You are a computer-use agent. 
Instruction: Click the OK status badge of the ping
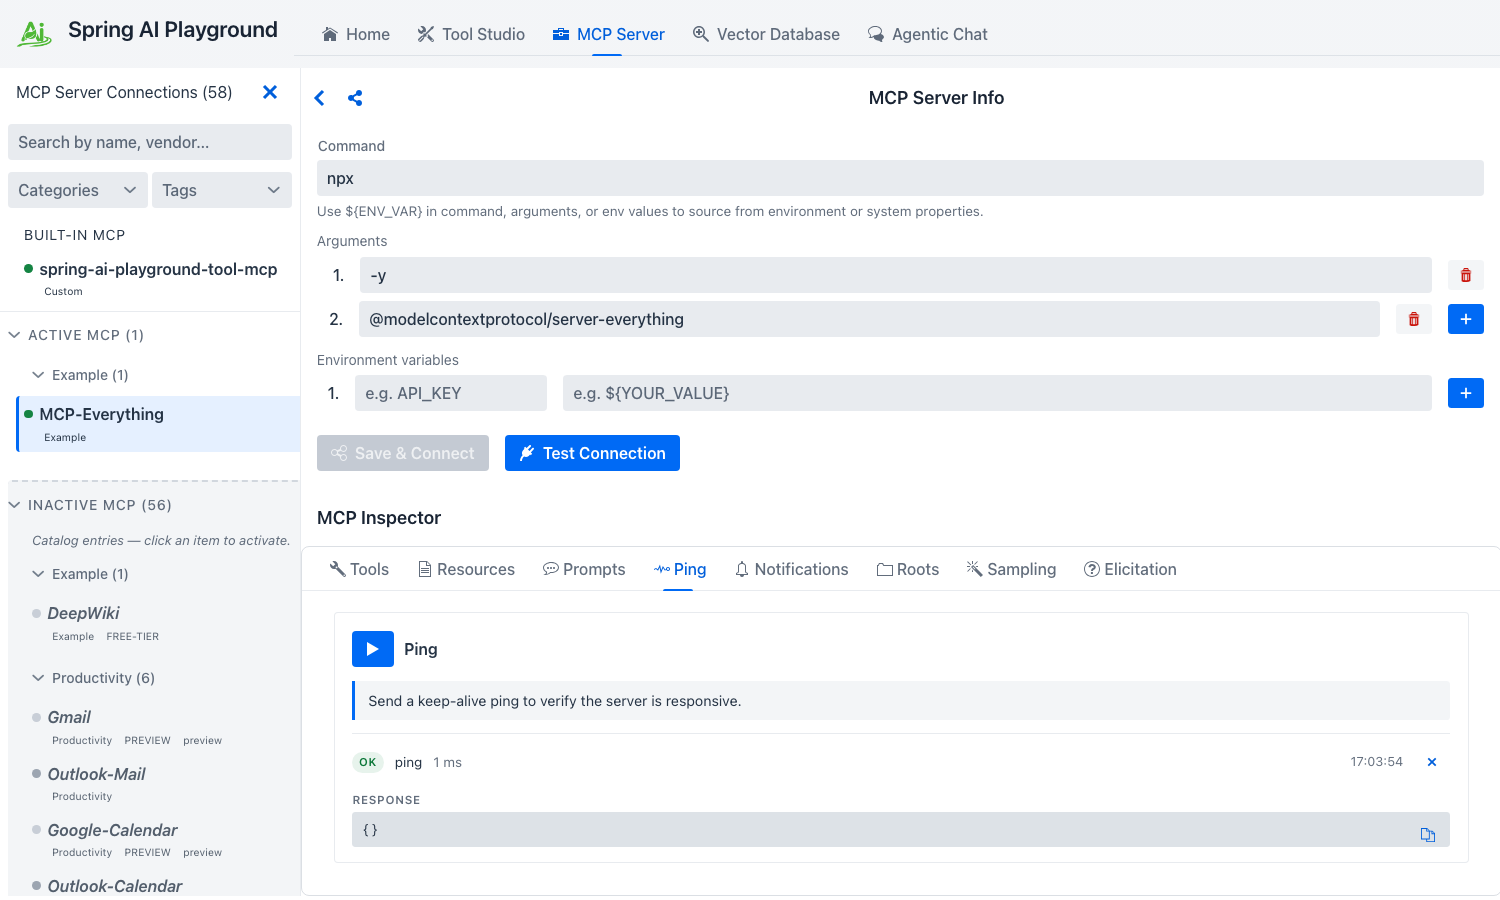pyautogui.click(x=368, y=762)
